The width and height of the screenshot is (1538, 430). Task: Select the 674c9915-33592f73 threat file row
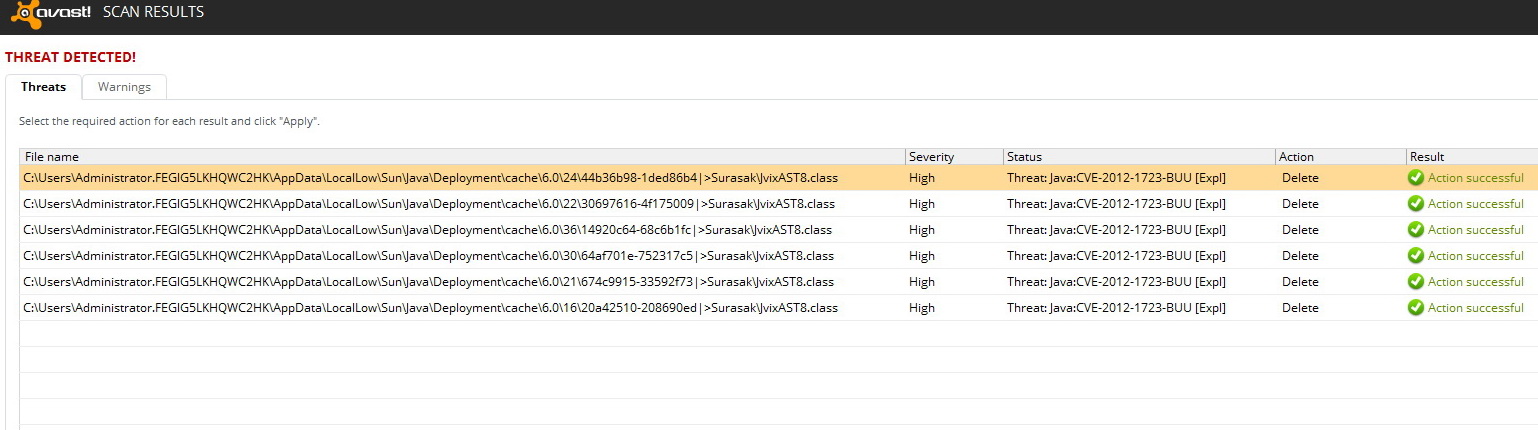click(430, 282)
